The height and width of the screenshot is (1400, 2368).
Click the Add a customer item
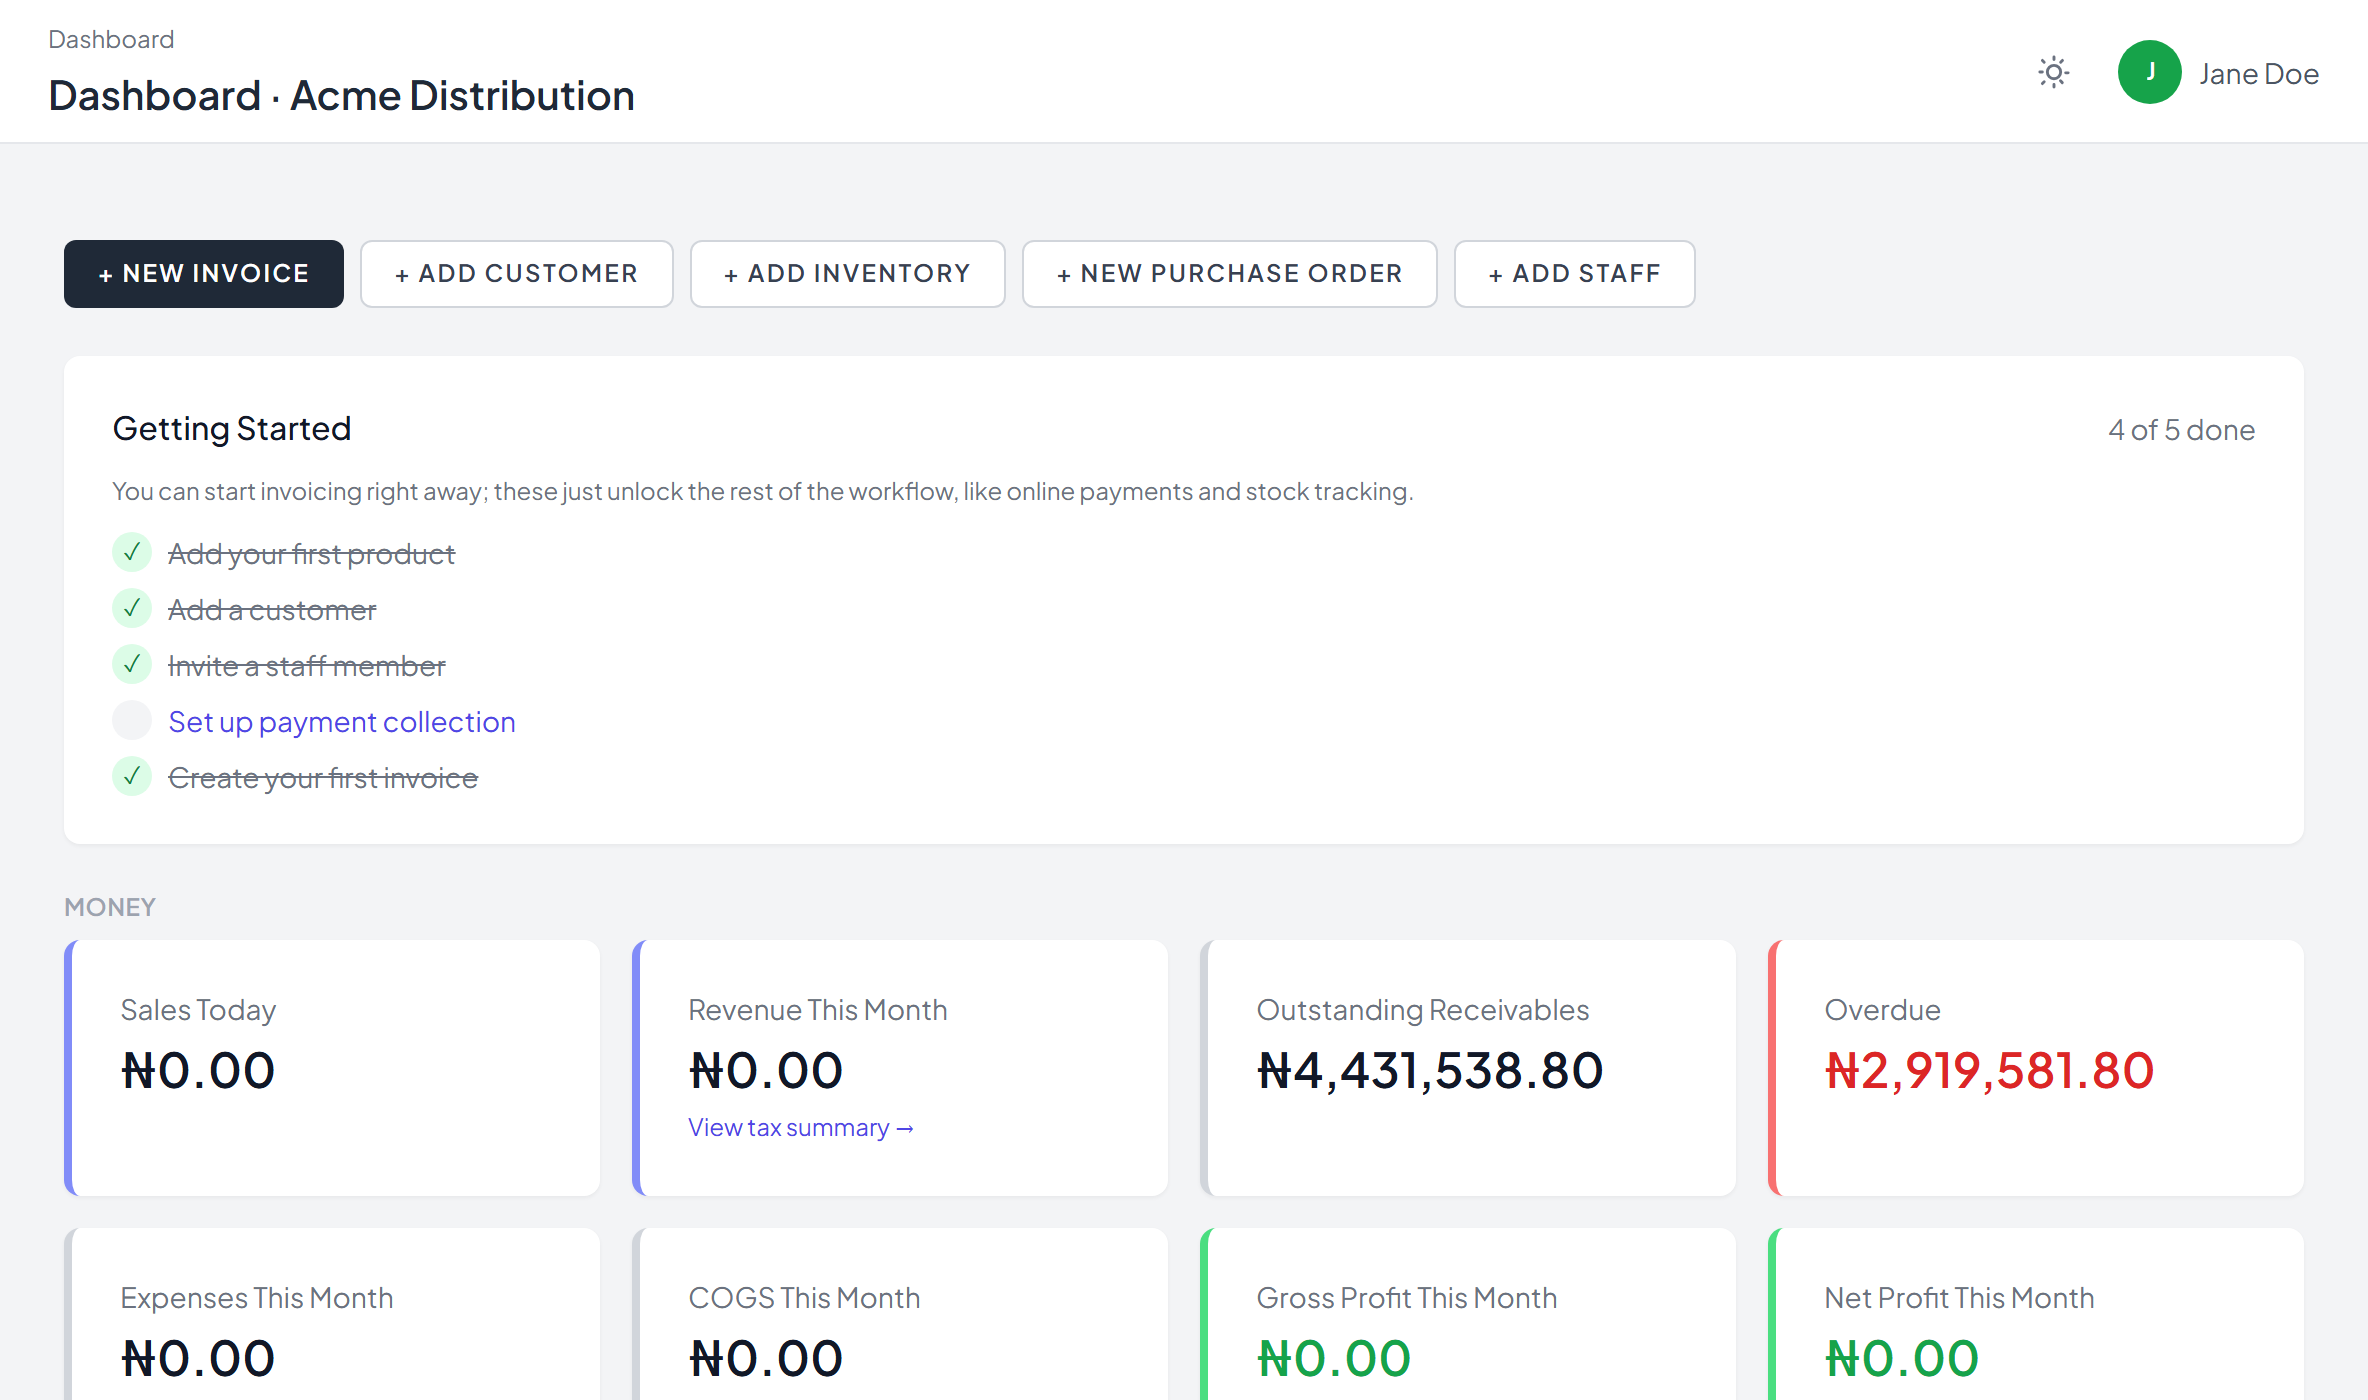(272, 610)
